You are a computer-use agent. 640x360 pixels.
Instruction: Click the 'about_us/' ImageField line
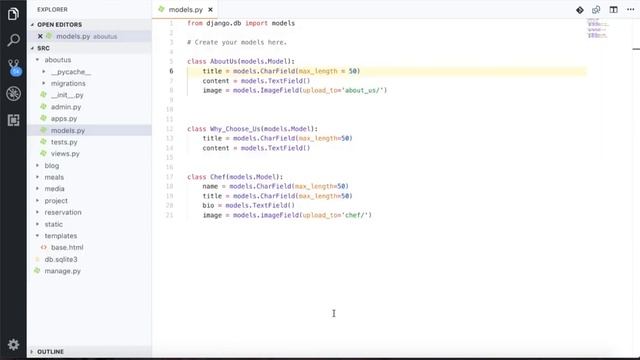(295, 90)
